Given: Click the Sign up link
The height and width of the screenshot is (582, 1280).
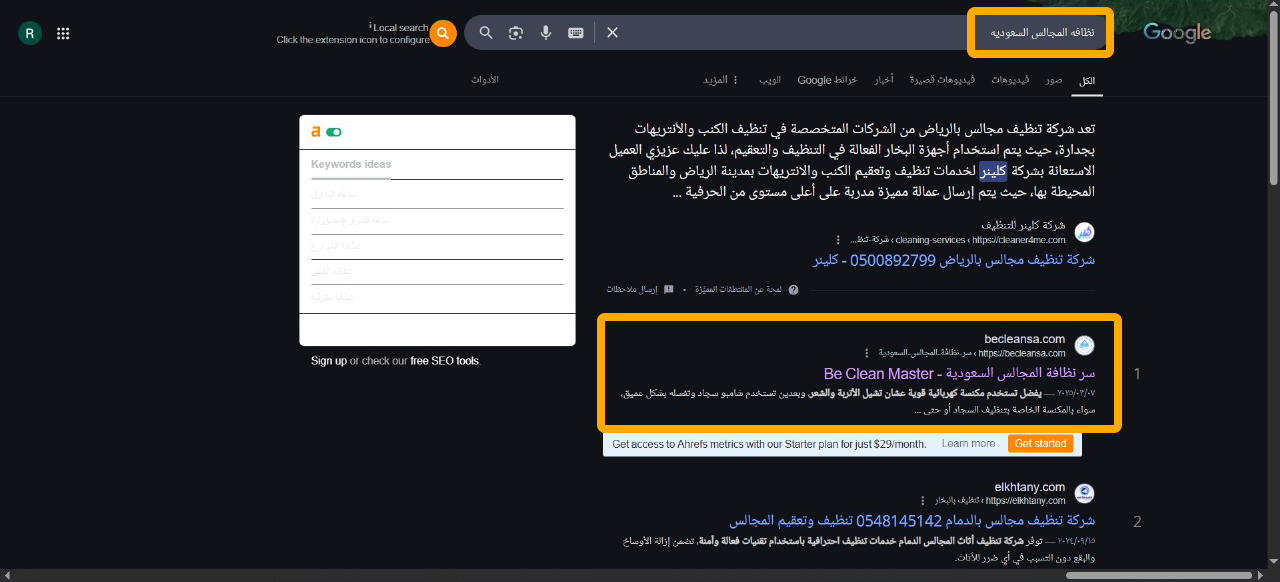Looking at the screenshot, I should [329, 361].
